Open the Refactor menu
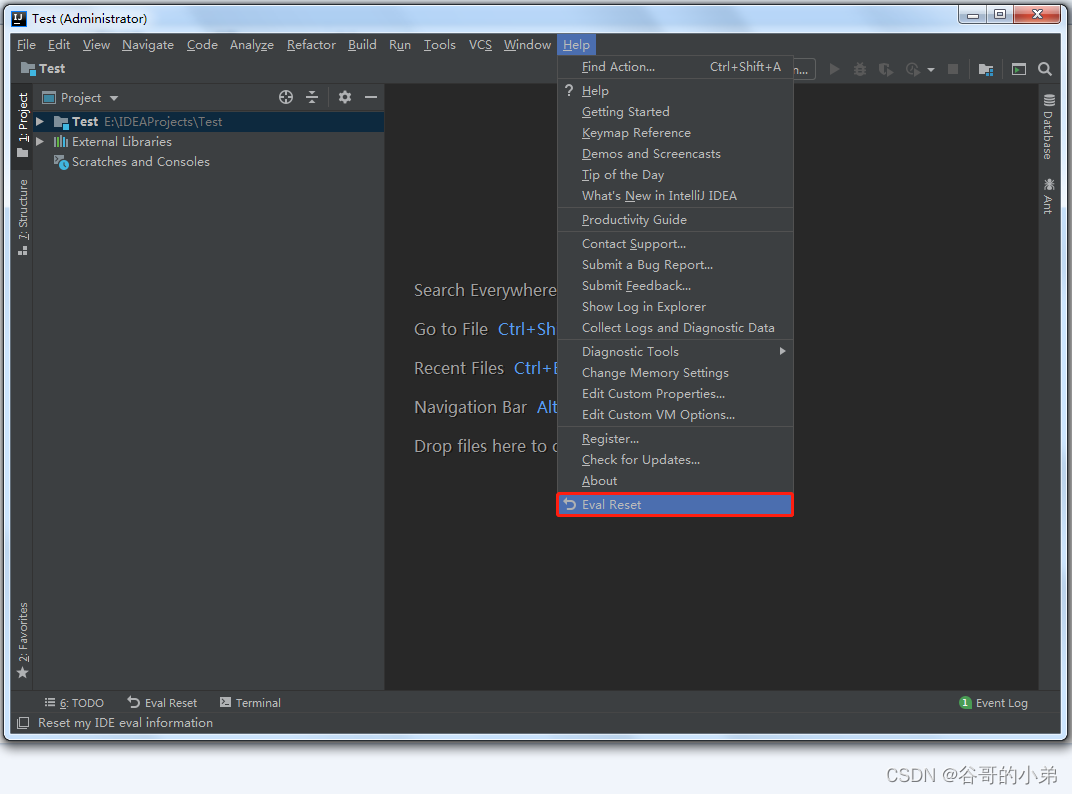This screenshot has height=794, width=1072. coord(311,45)
